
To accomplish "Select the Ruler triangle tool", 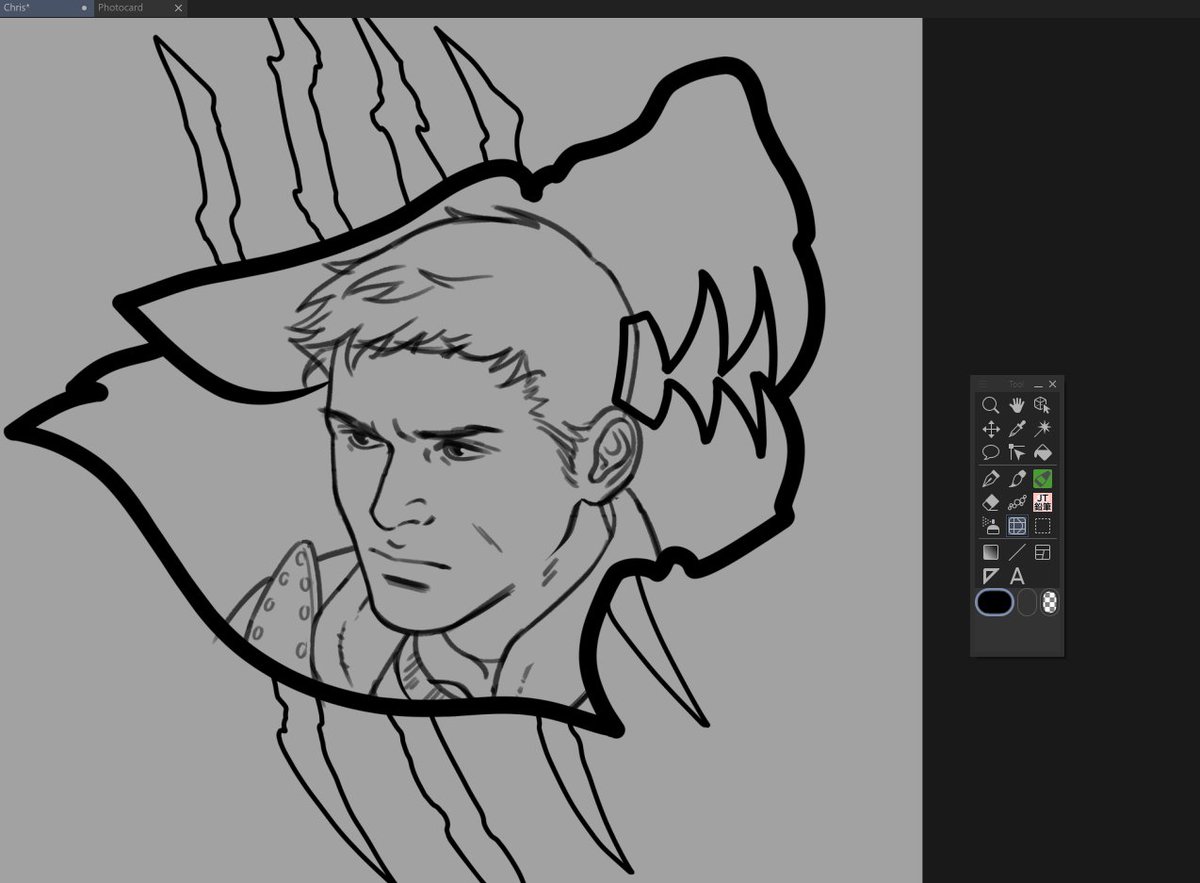I will pos(991,576).
